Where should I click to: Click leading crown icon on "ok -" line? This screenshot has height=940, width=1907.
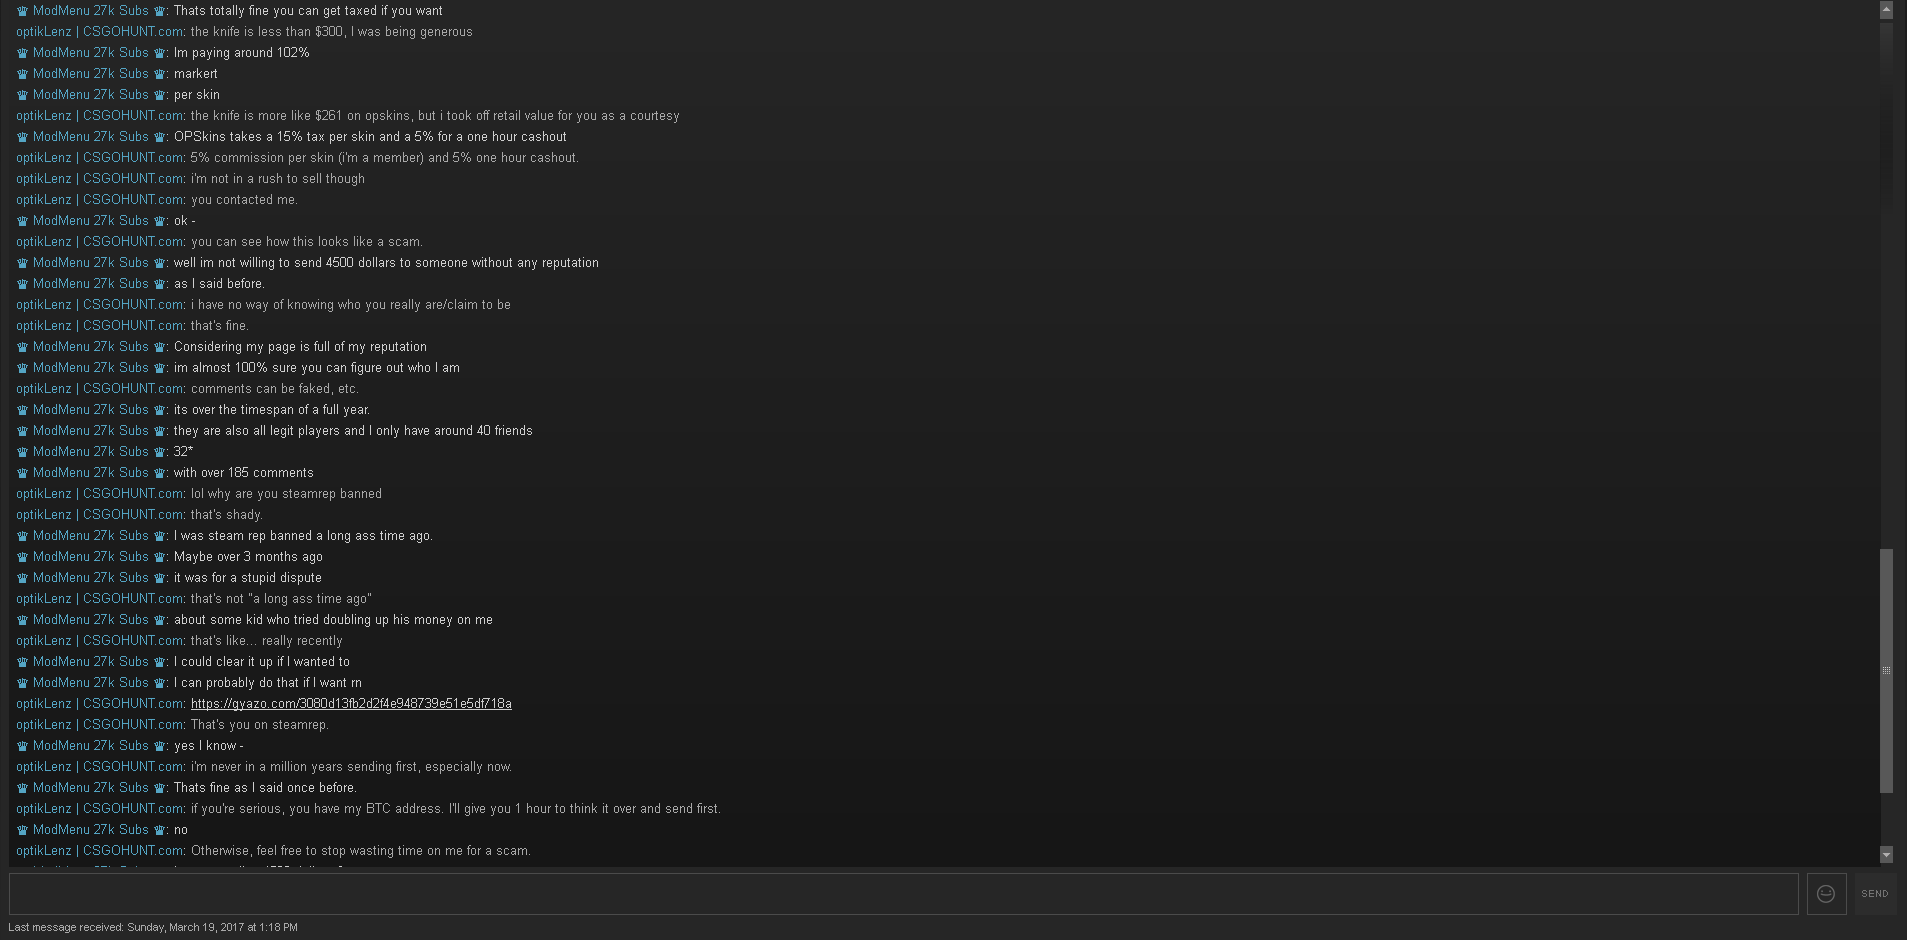point(22,221)
